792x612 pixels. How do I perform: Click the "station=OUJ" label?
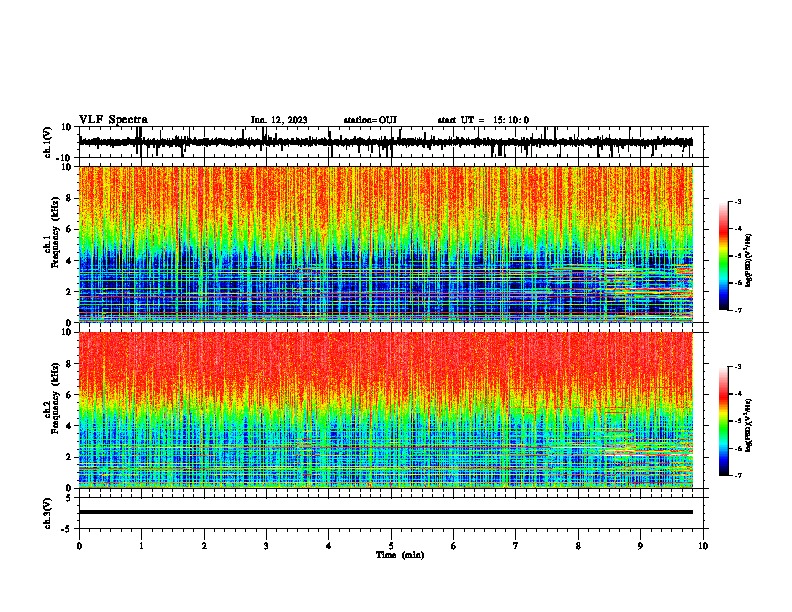click(x=370, y=120)
